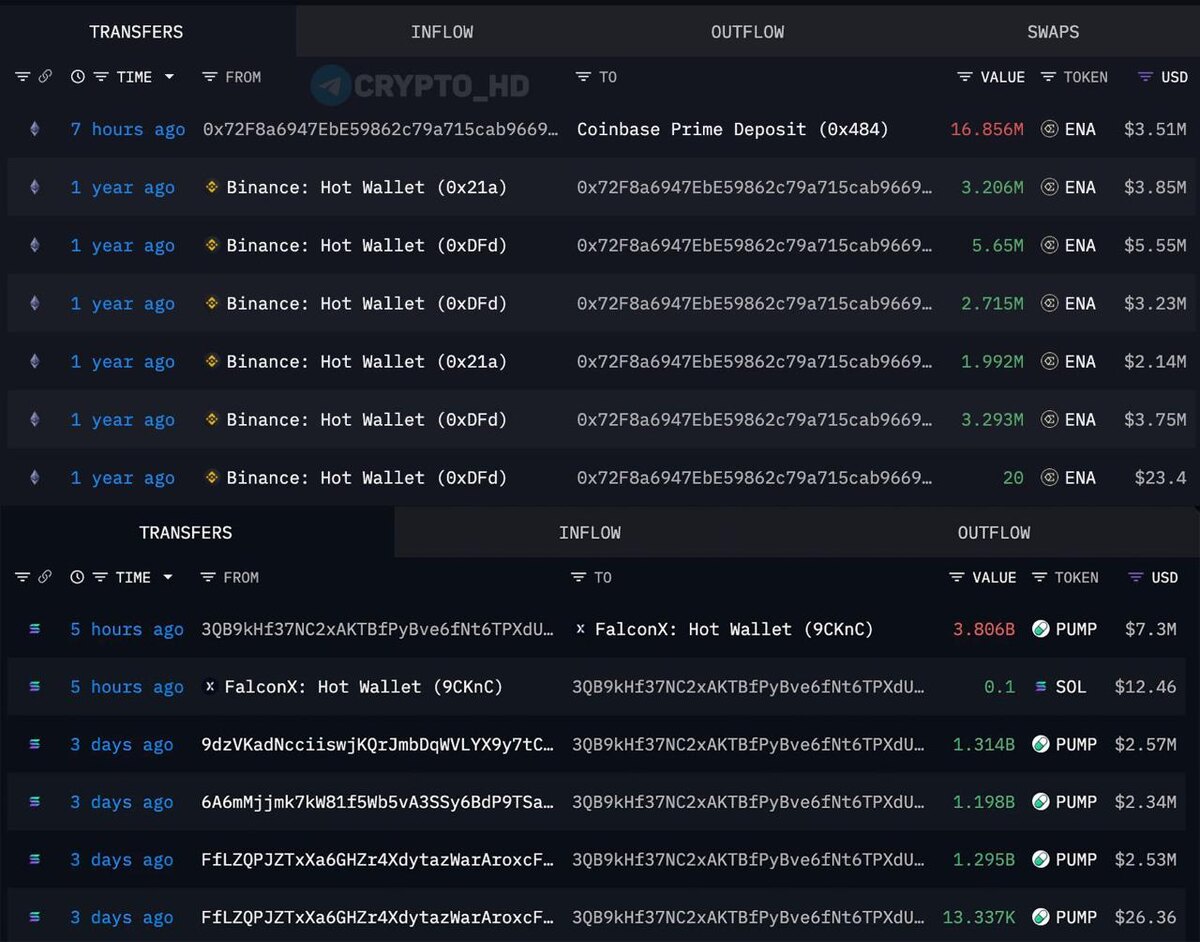Click the $5.55M USD amount
The image size is (1200, 942).
(x=1155, y=245)
